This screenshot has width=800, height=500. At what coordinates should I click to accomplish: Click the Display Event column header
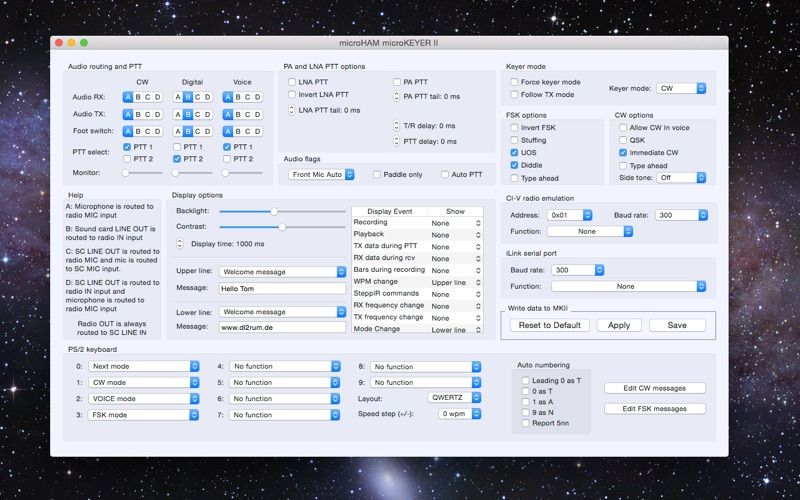390,211
